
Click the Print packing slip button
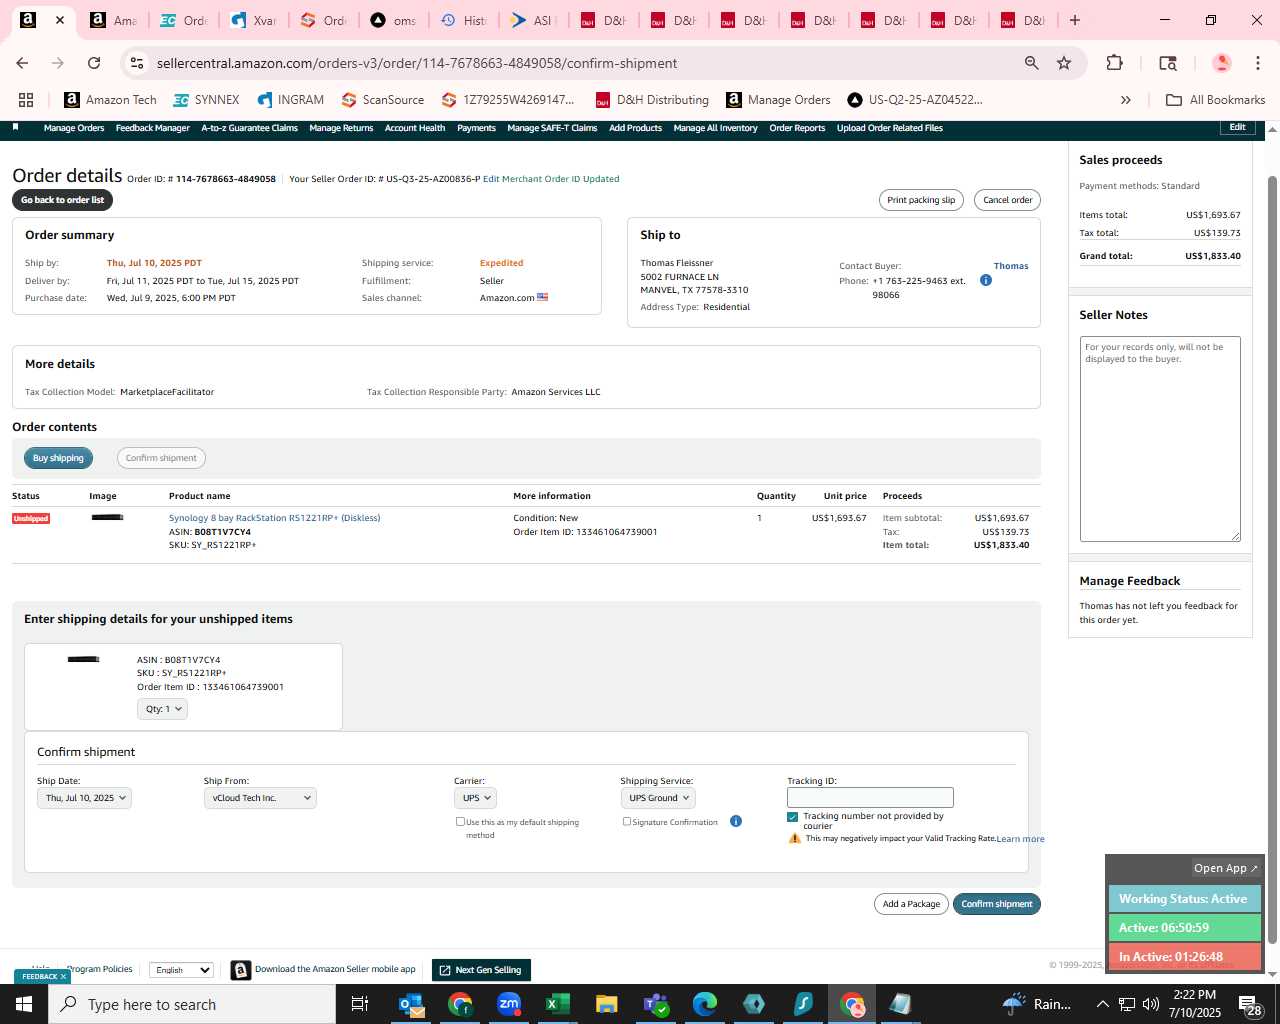point(921,200)
